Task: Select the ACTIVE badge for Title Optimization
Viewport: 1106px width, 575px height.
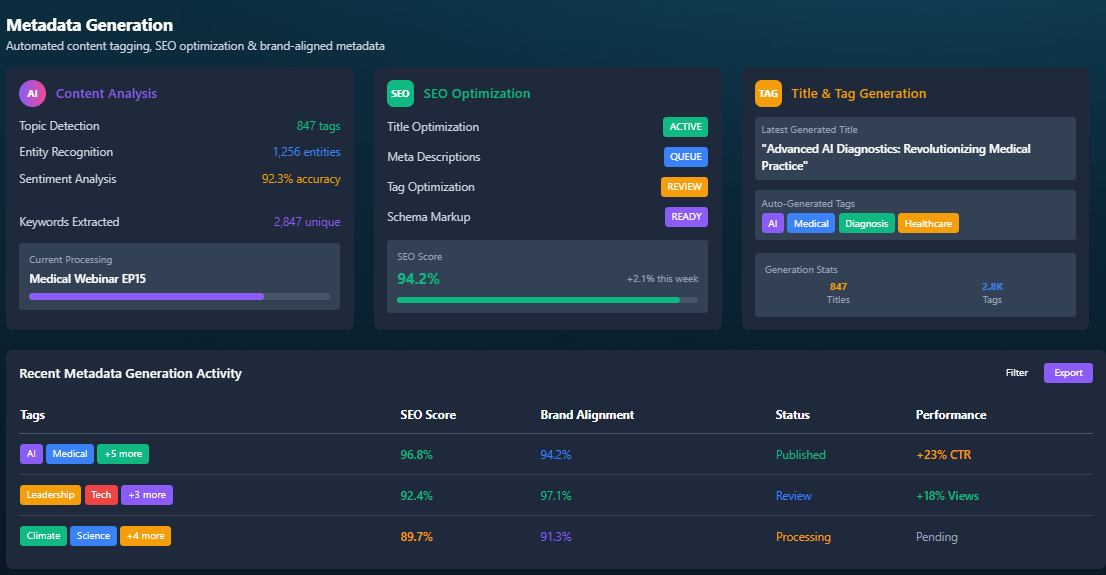Action: coord(685,127)
